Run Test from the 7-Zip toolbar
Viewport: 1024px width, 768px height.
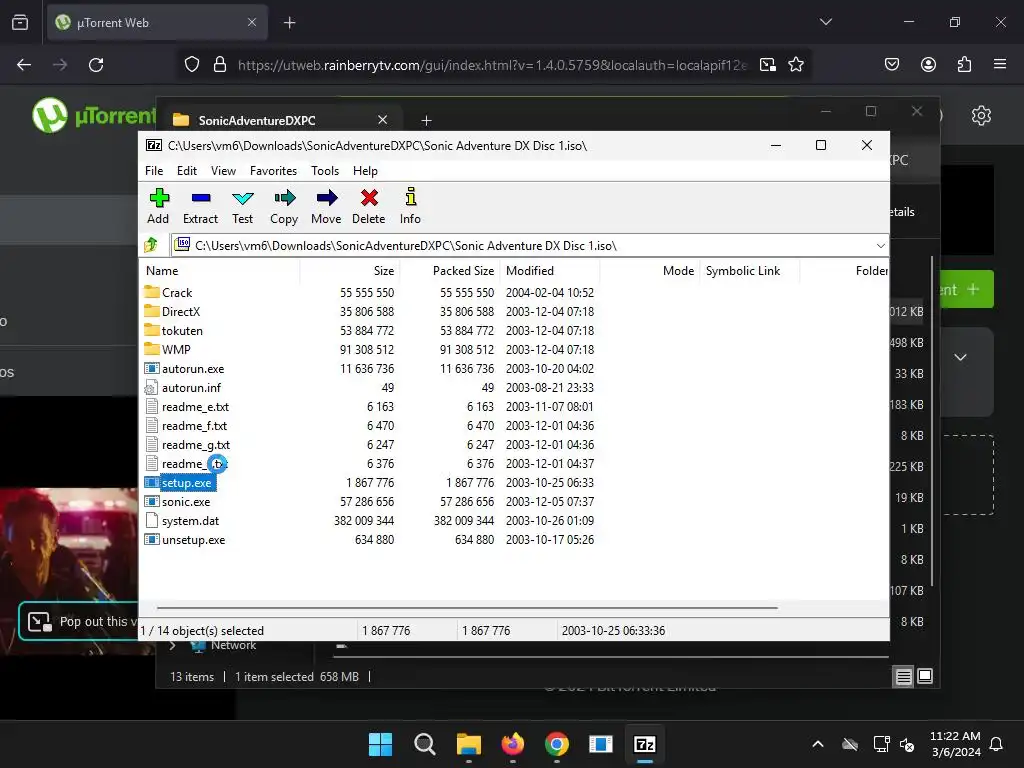pyautogui.click(x=242, y=206)
